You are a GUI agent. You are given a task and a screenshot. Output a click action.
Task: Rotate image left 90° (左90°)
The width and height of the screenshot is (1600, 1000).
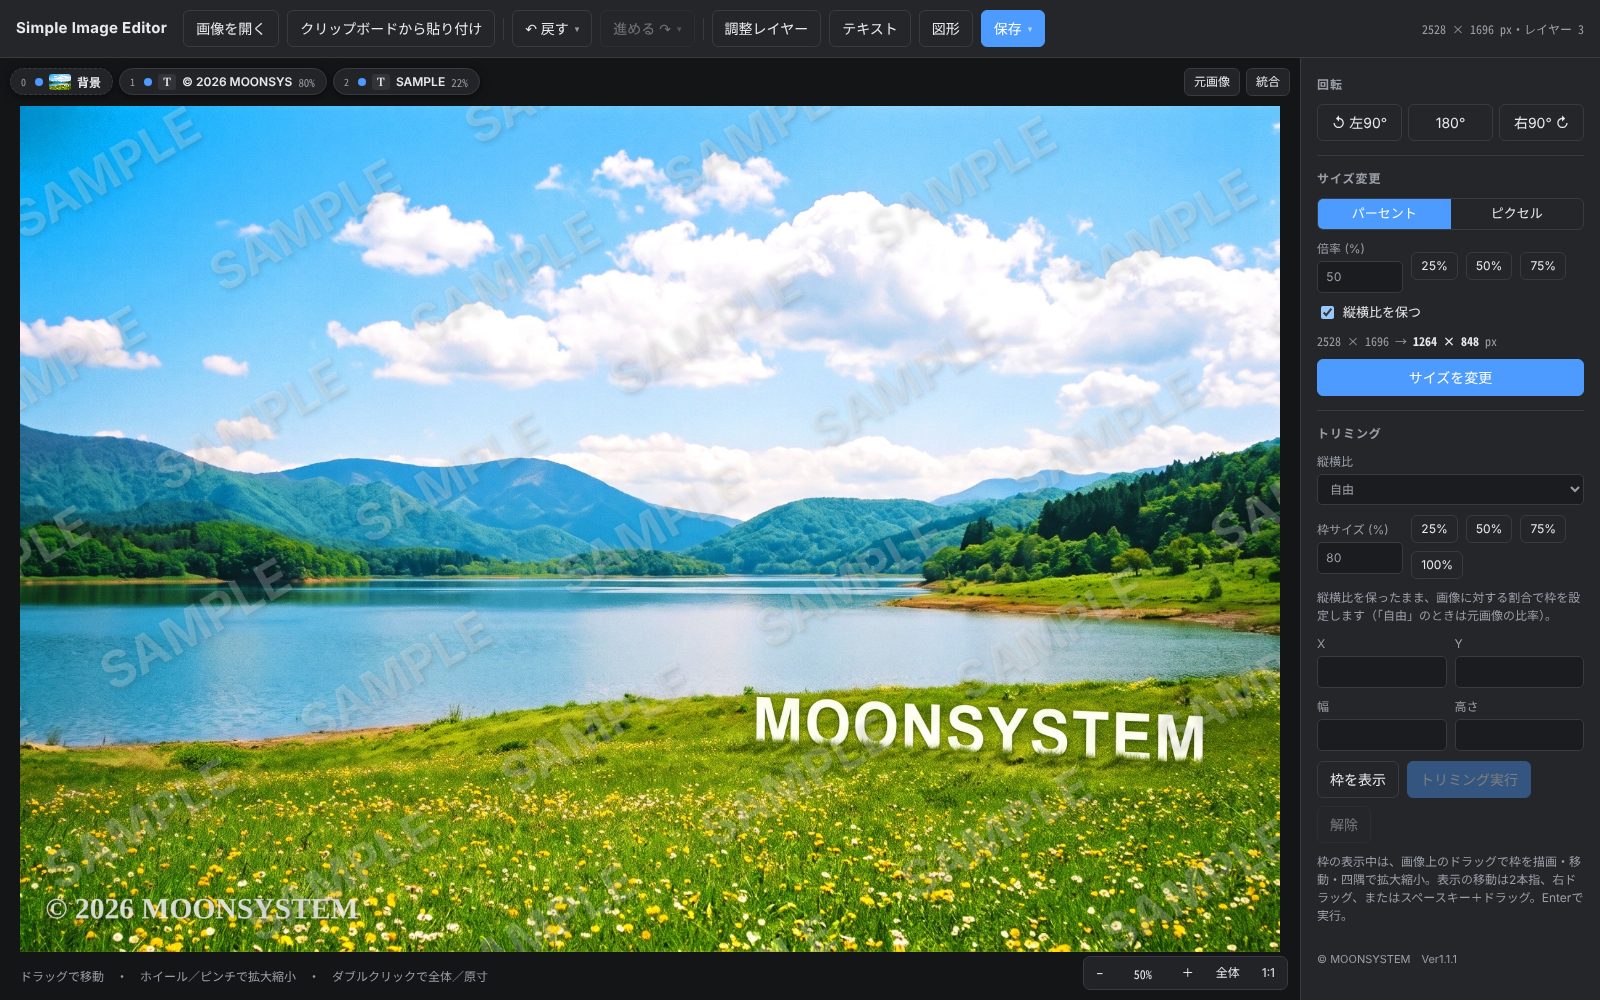click(1359, 123)
